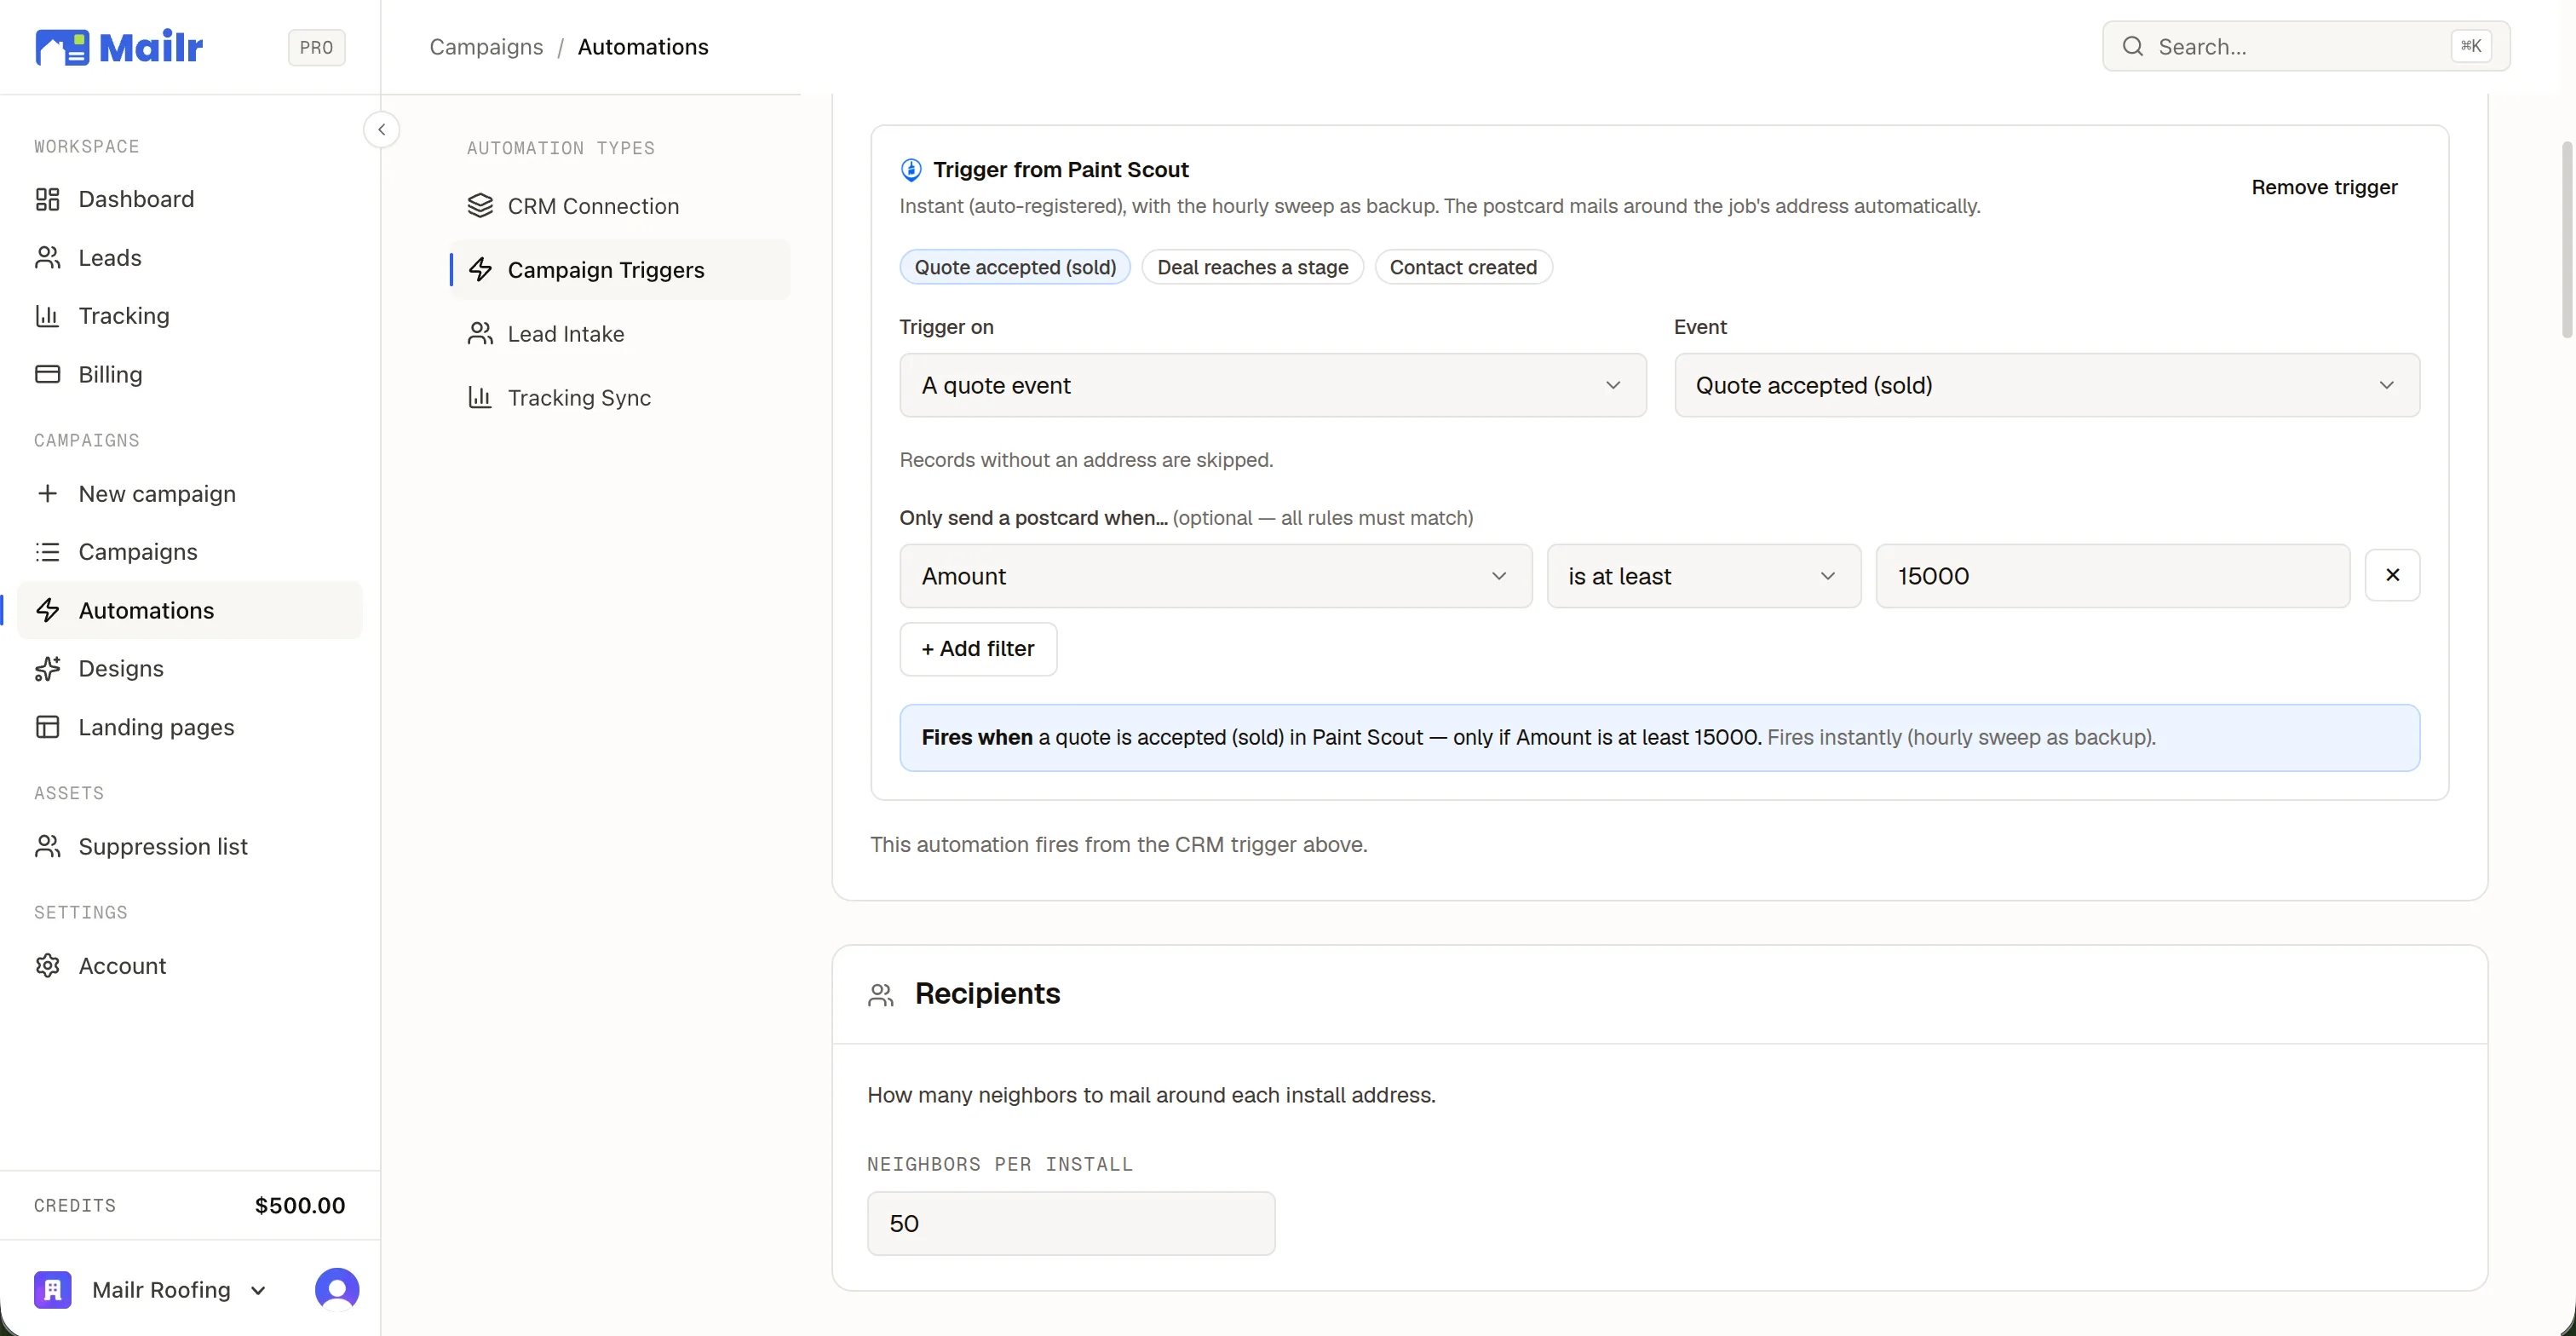Open the Amount filter field dropdown
Viewport: 2576px width, 1336px height.
(x=1215, y=576)
